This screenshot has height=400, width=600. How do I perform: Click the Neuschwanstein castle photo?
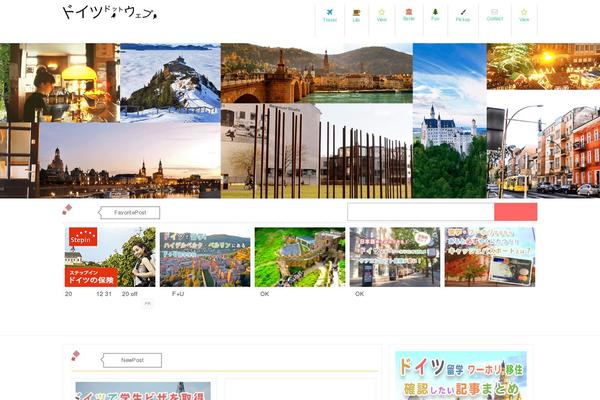[x=450, y=121]
